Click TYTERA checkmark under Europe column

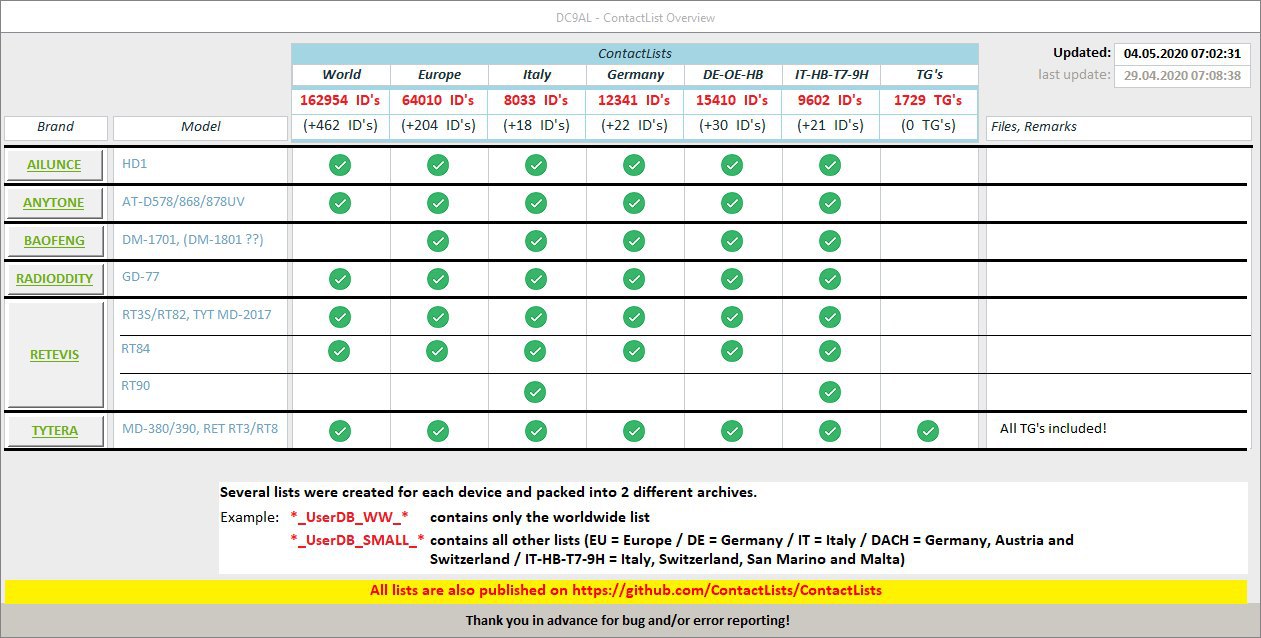(438, 431)
